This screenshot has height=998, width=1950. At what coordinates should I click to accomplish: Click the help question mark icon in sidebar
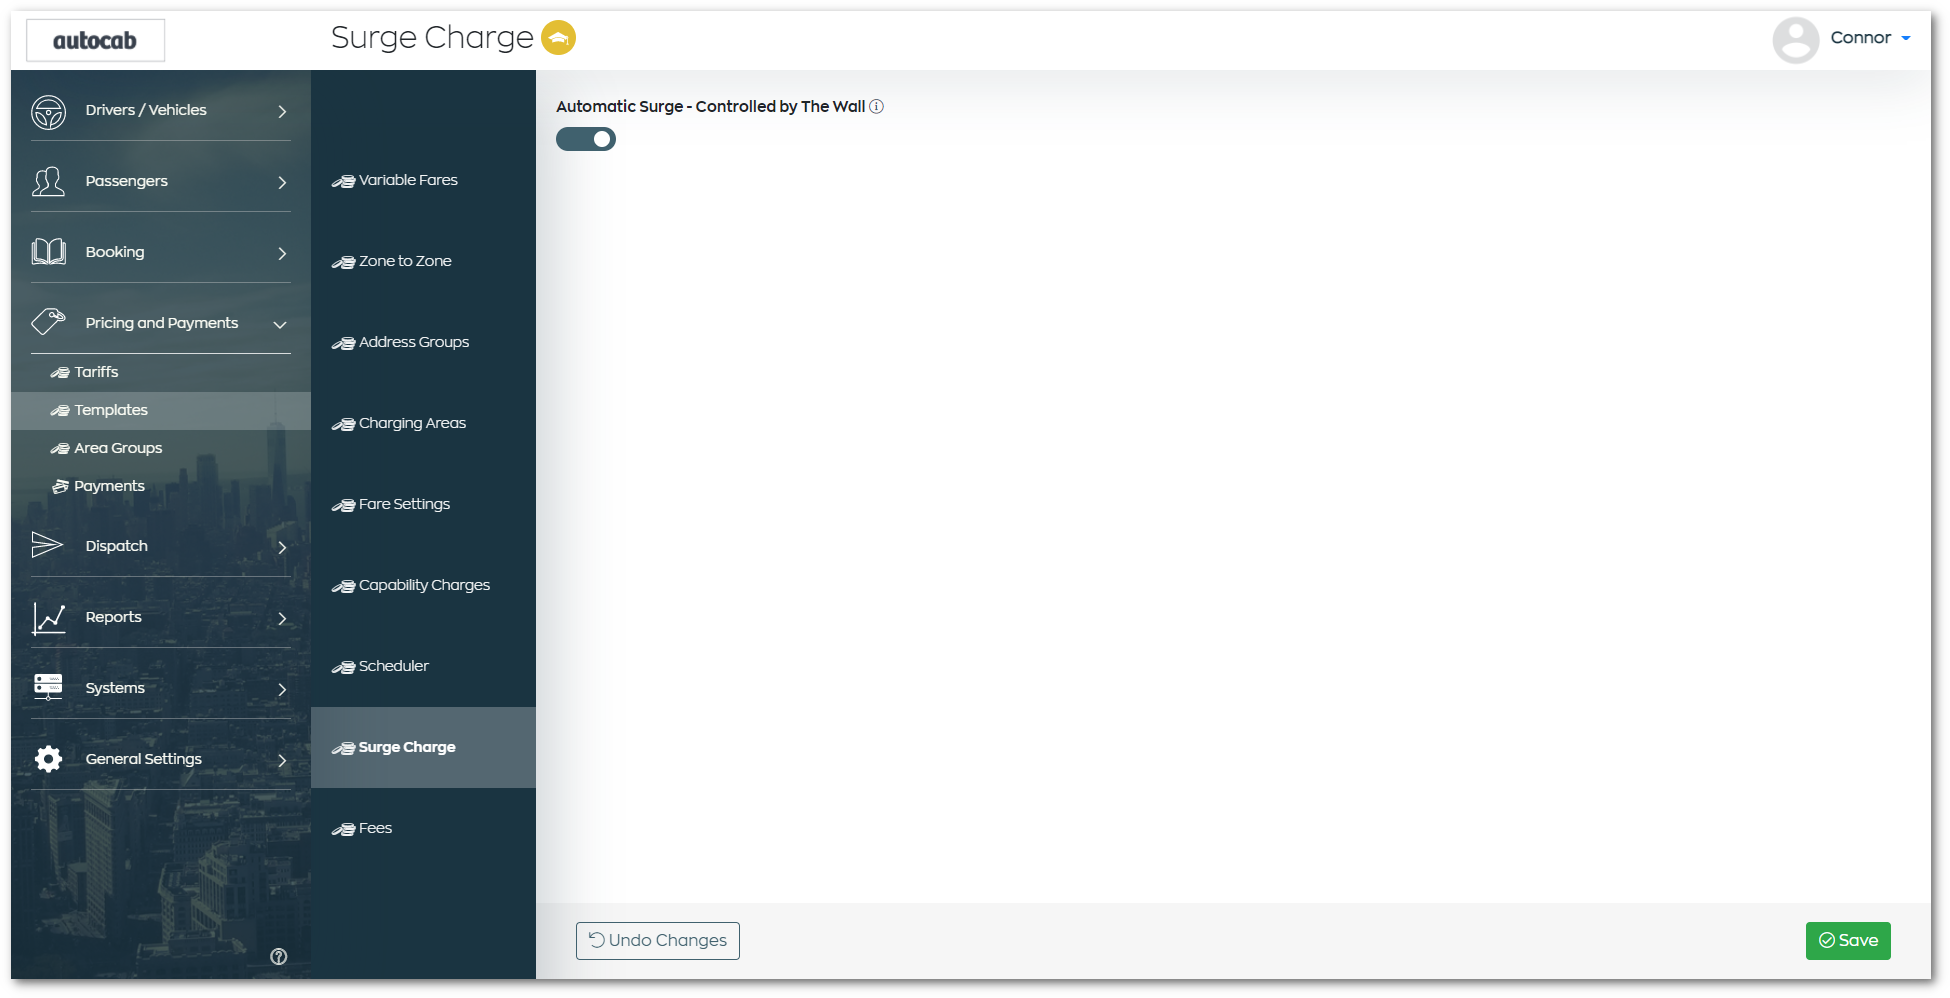[279, 956]
